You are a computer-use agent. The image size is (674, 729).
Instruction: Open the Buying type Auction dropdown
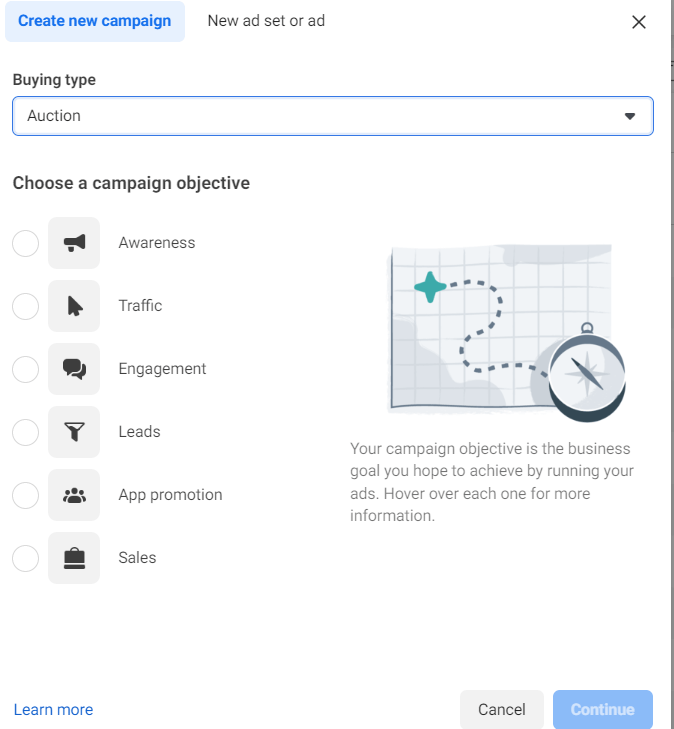[332, 116]
